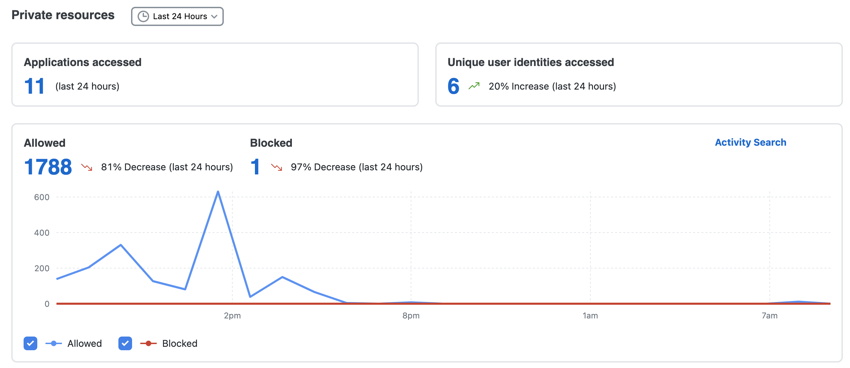This screenshot has height=368, width=850.
Task: Click the 11 applications accessed count
Action: (34, 86)
